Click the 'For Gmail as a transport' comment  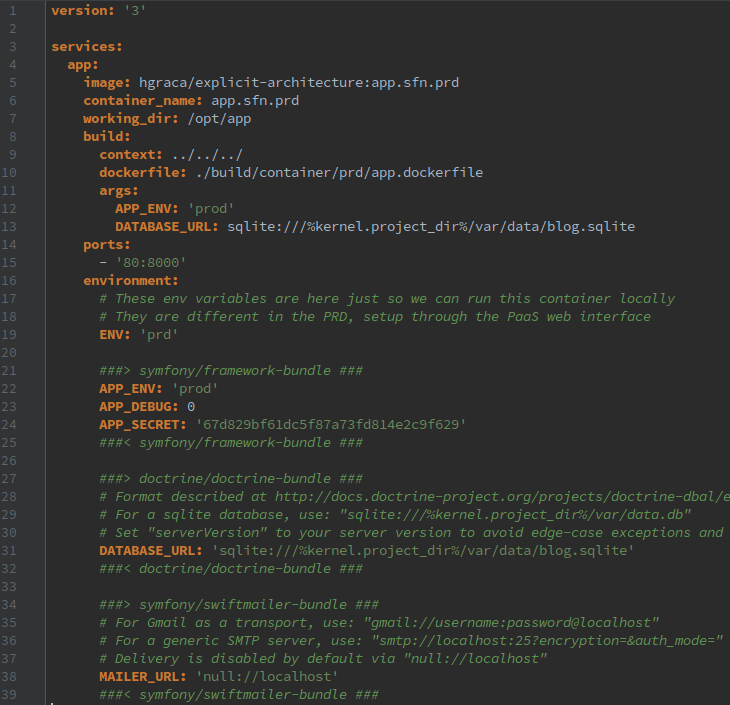(379, 623)
